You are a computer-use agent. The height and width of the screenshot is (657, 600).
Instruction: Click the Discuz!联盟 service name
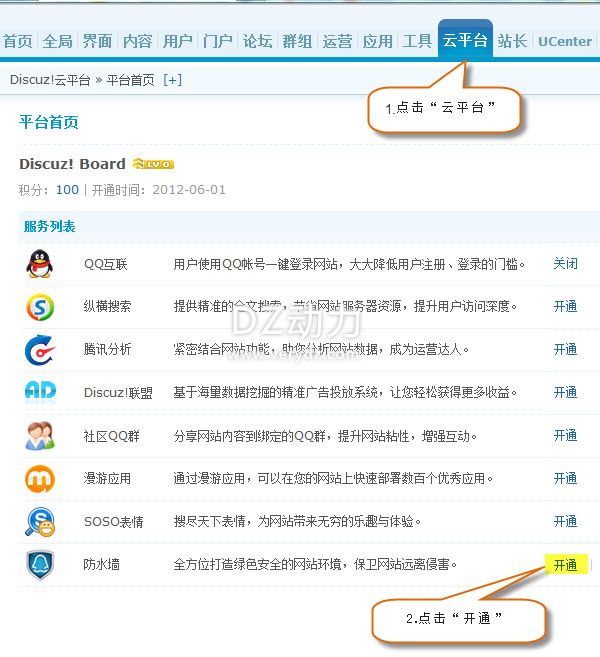click(118, 393)
